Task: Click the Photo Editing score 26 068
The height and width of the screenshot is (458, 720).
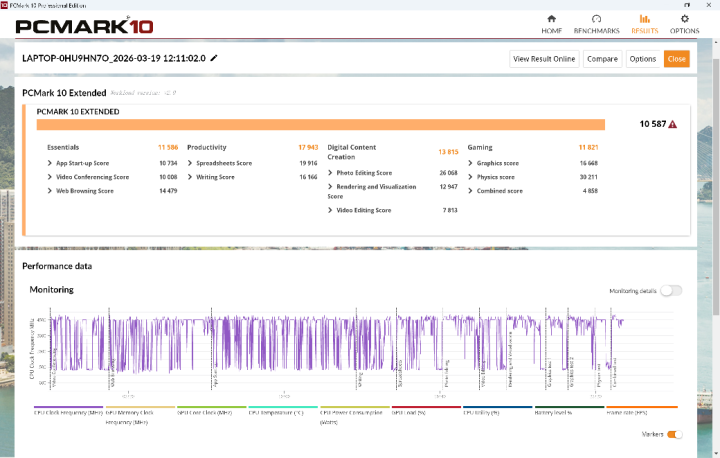Action: point(448,173)
